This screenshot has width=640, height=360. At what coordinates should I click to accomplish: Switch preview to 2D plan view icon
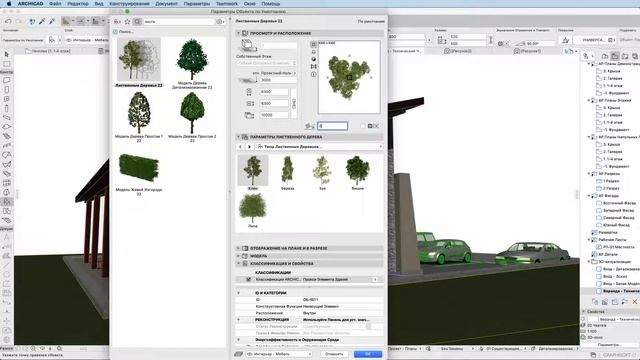[x=313, y=44]
